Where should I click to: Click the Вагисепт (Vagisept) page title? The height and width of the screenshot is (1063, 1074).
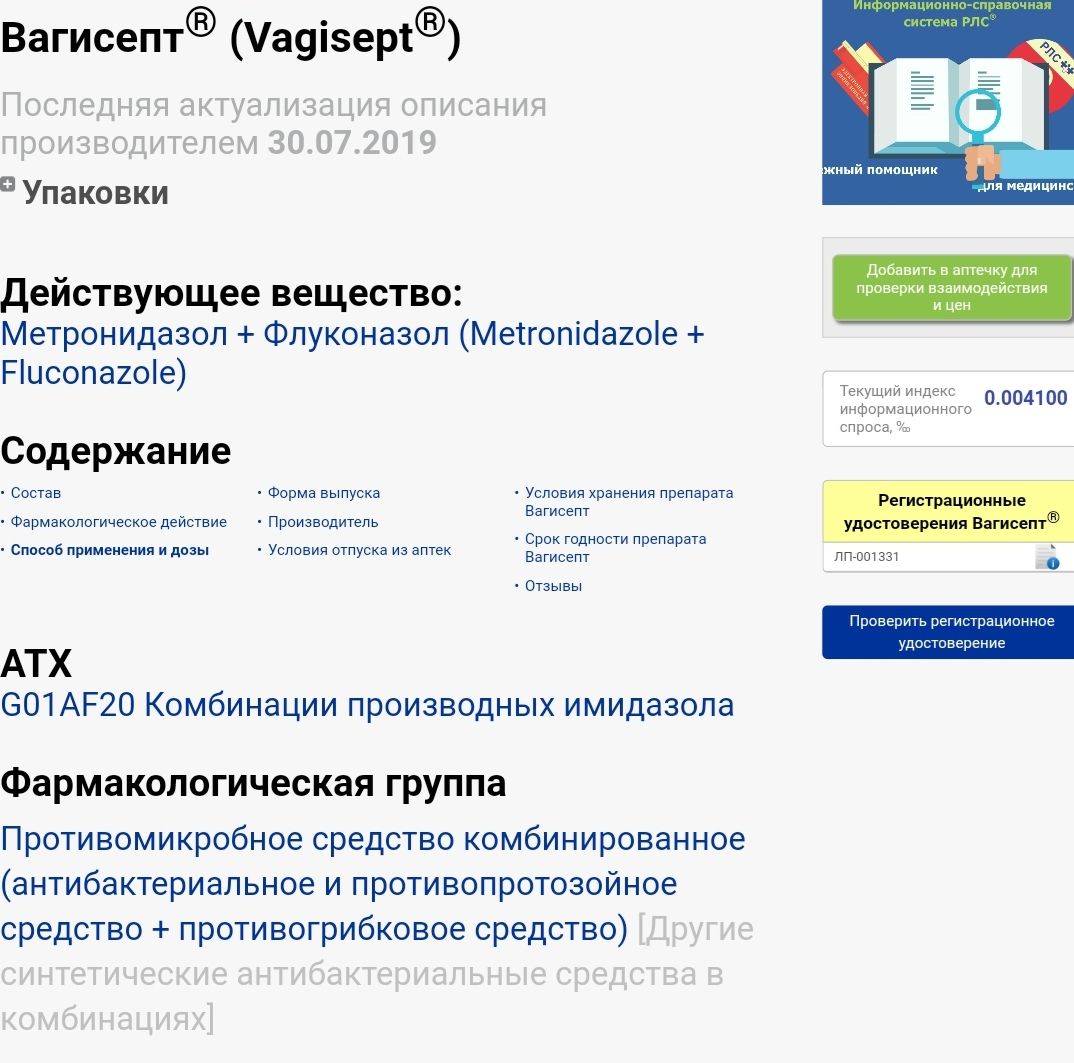point(231,36)
